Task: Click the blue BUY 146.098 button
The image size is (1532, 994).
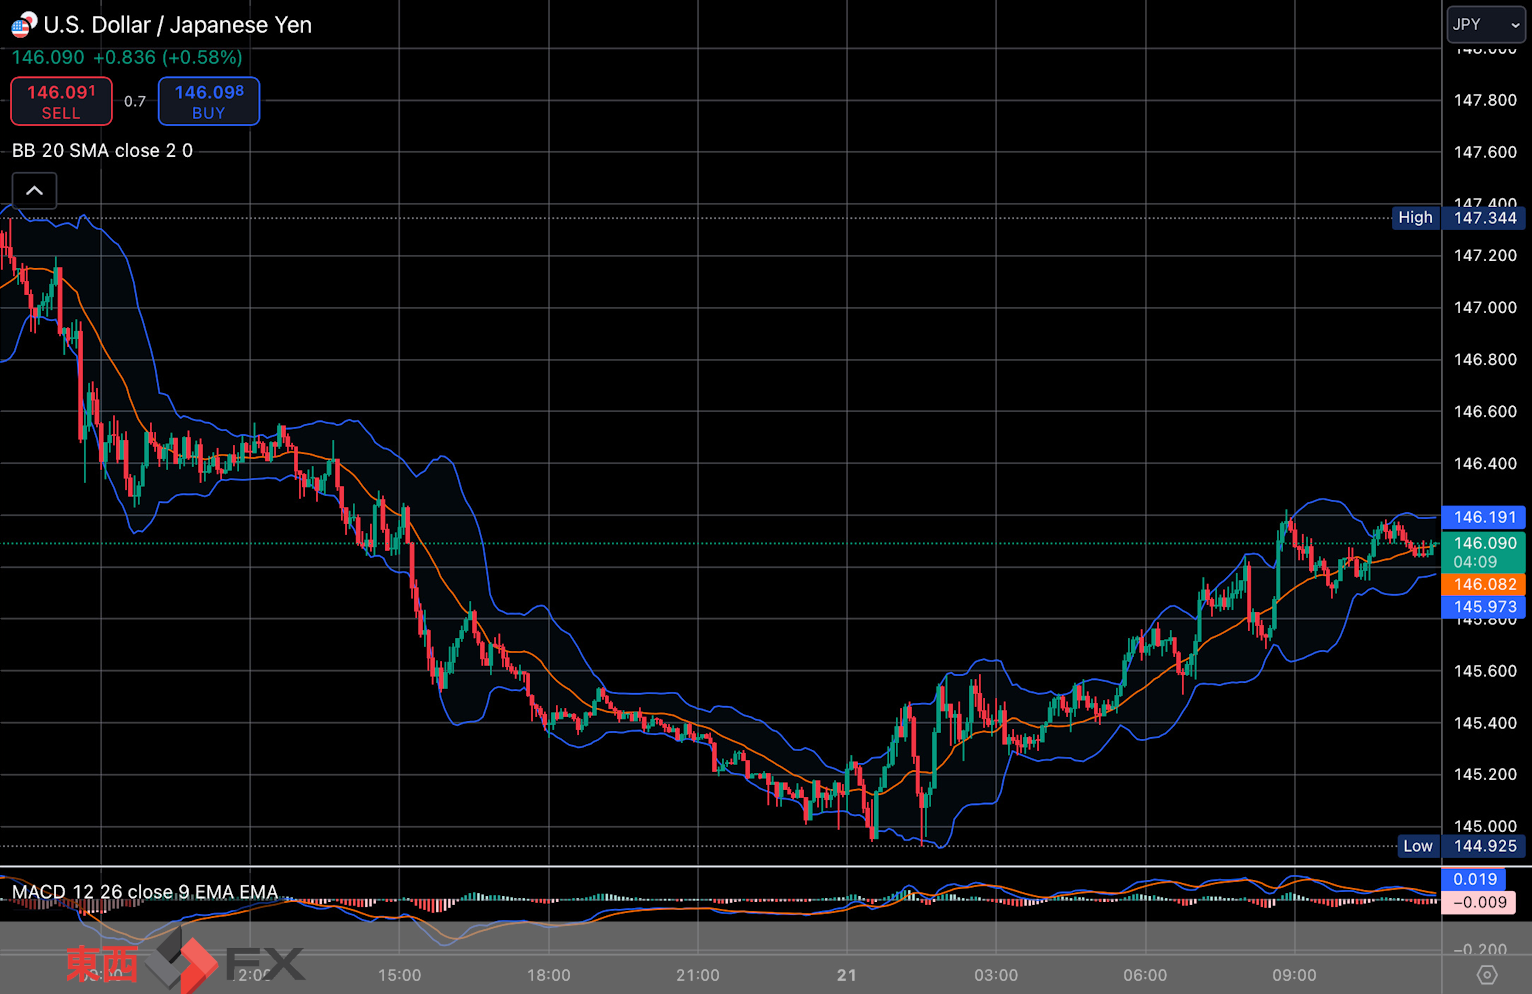Action: 209,101
